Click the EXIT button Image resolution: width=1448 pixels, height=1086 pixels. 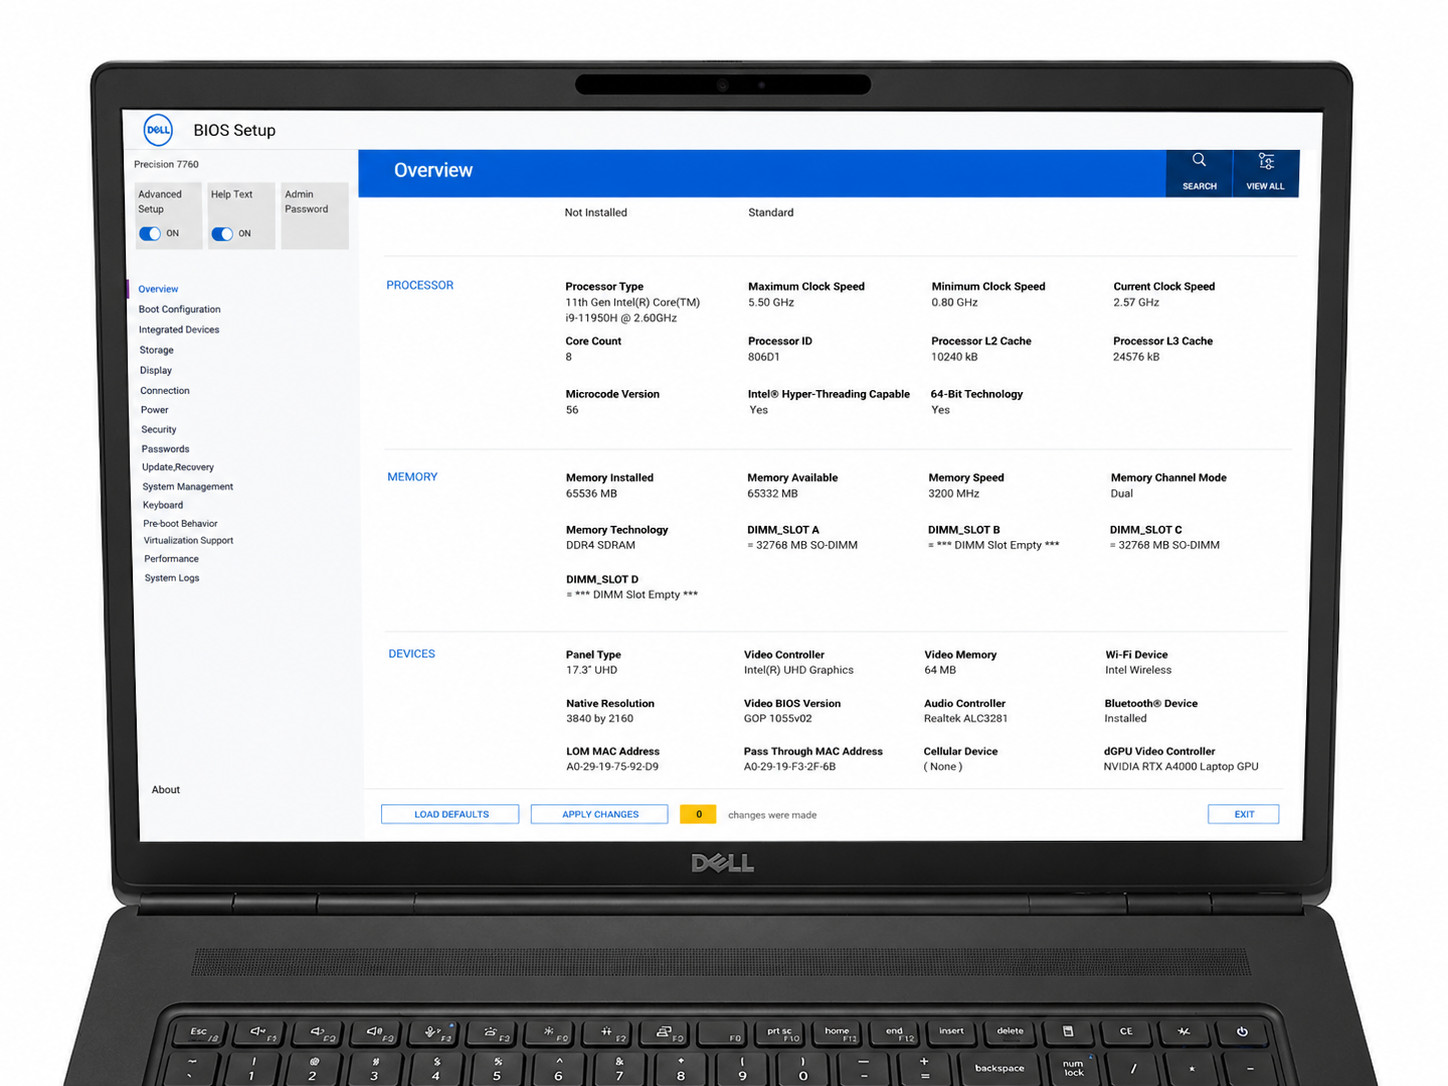[x=1243, y=814]
